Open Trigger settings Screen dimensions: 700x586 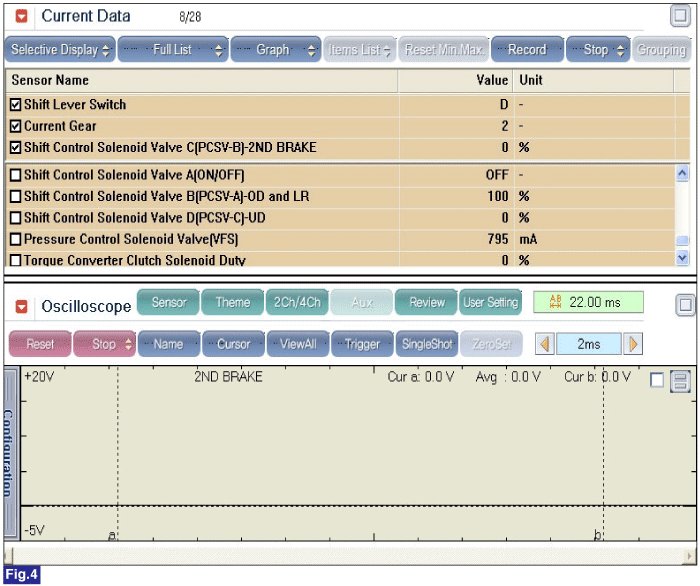point(362,344)
